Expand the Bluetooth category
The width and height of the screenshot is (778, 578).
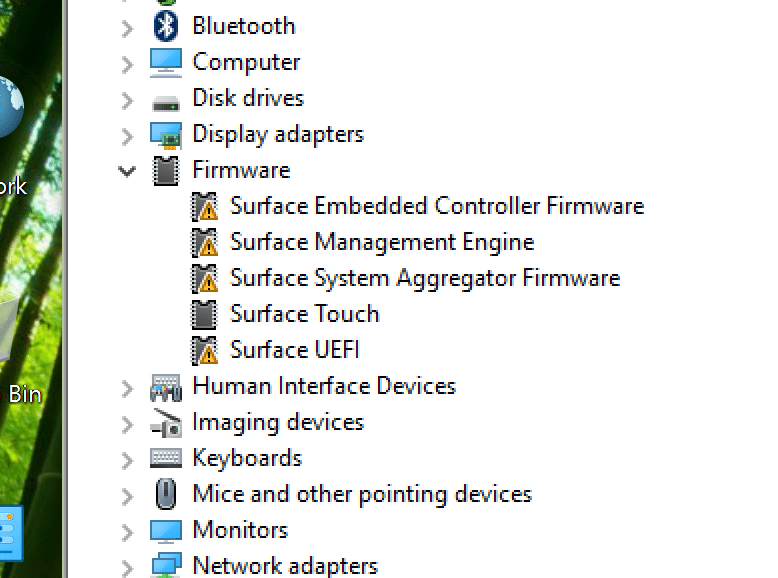pos(128,29)
